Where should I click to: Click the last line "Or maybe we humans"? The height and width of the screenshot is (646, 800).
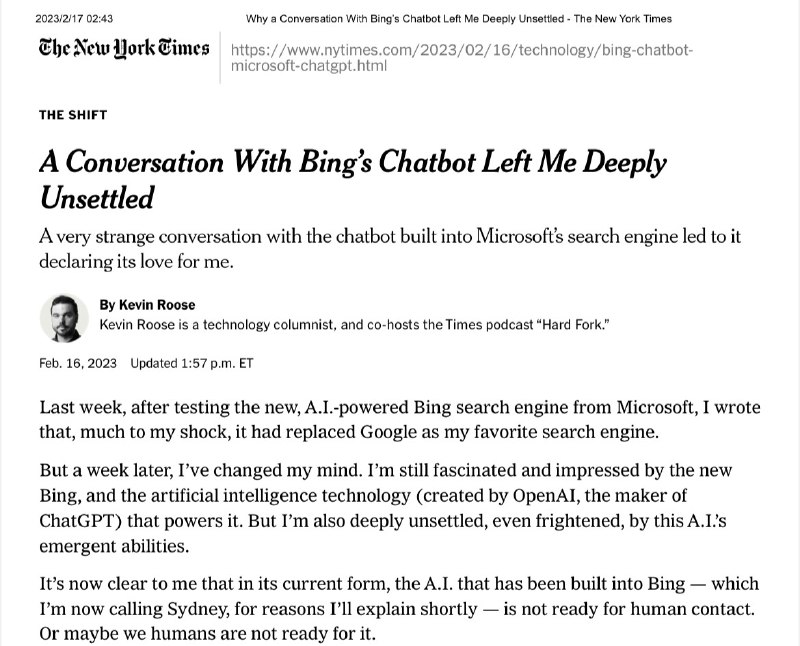[x=207, y=634]
